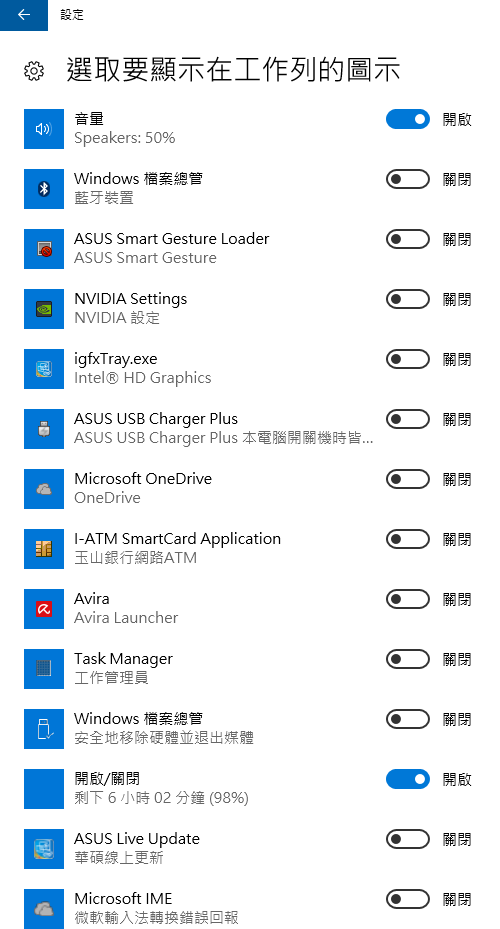
Task: Enable the igfxTray.exe toggle
Action: [408, 359]
